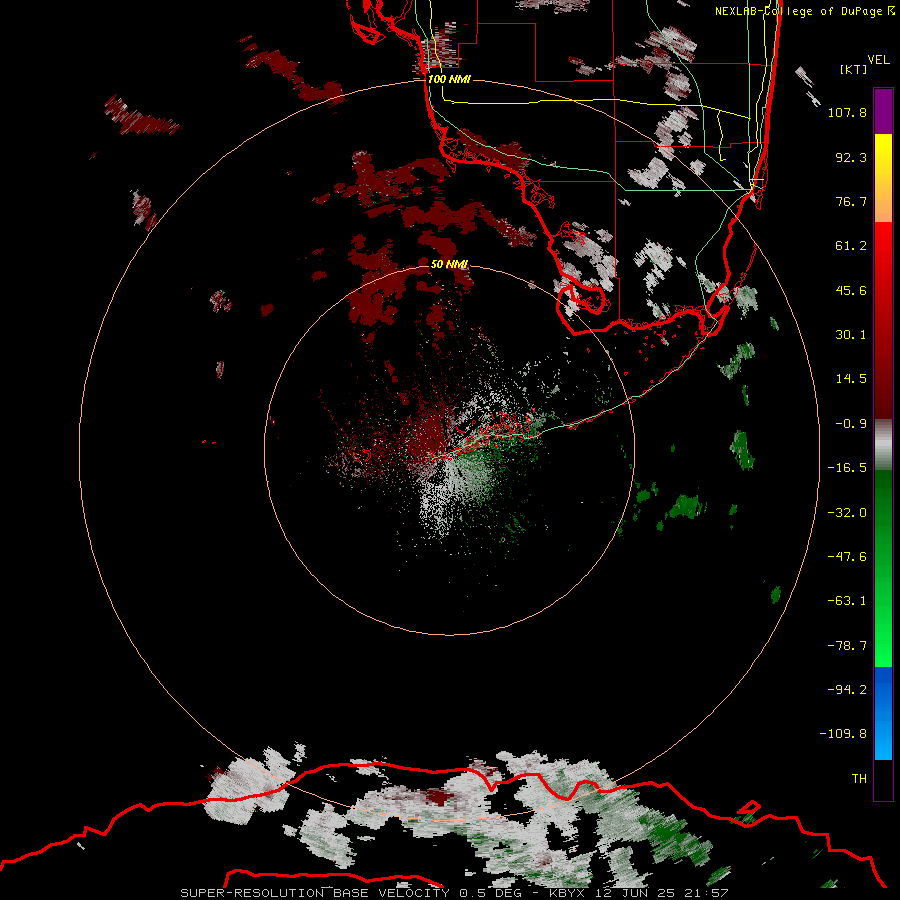Select the -0.9 velocity scale value
900x900 pixels.
(851, 424)
